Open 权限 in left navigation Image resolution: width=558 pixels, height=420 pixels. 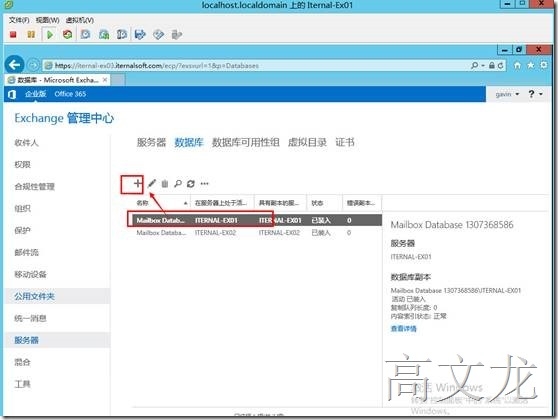22,165
